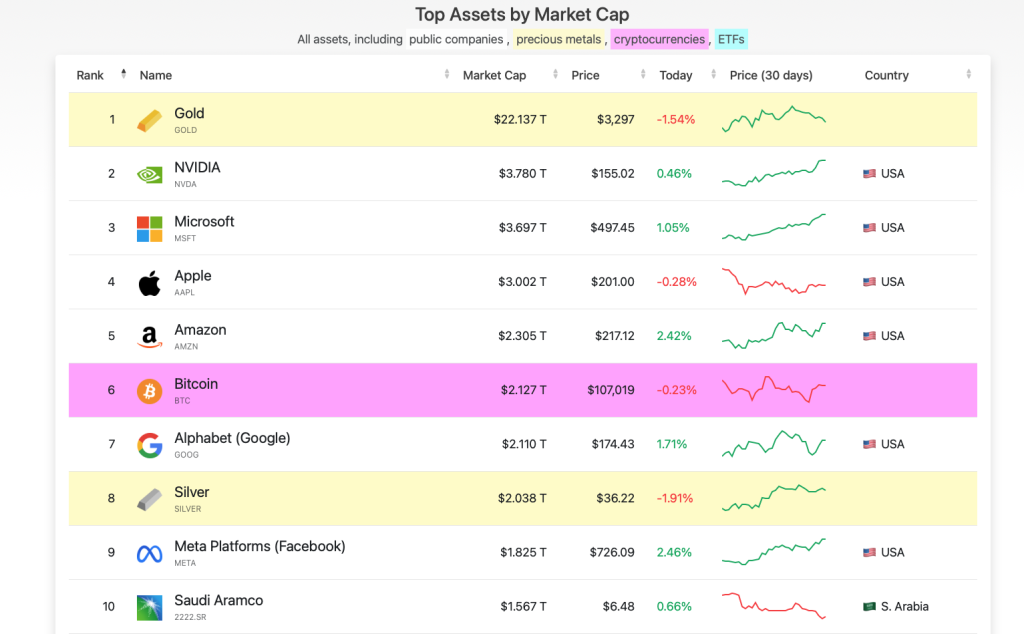Open the Apple company page

click(x=193, y=276)
